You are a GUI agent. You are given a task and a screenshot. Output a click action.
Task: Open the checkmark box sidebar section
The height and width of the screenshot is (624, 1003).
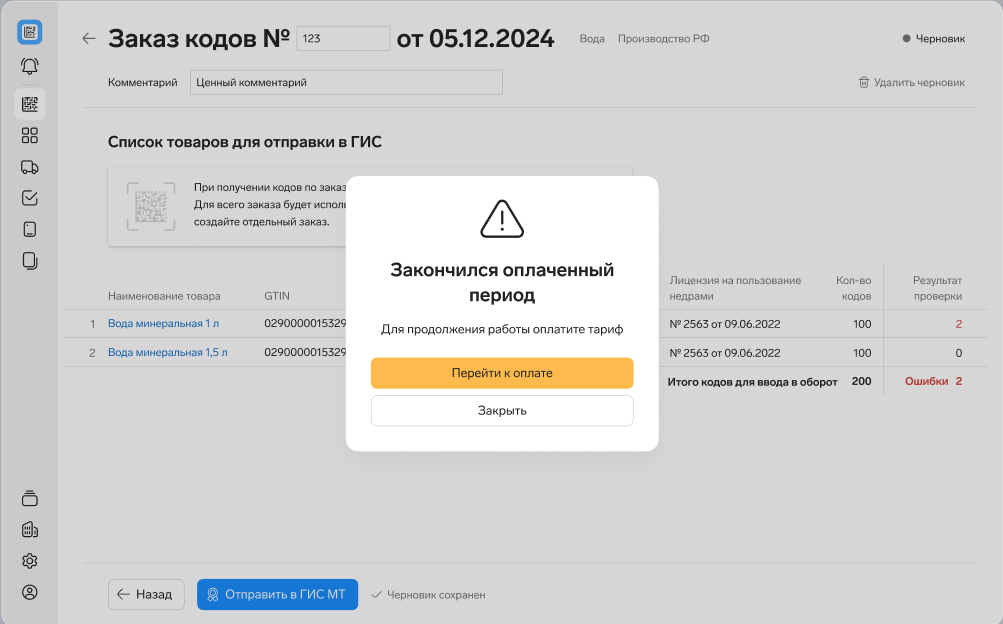[30, 198]
